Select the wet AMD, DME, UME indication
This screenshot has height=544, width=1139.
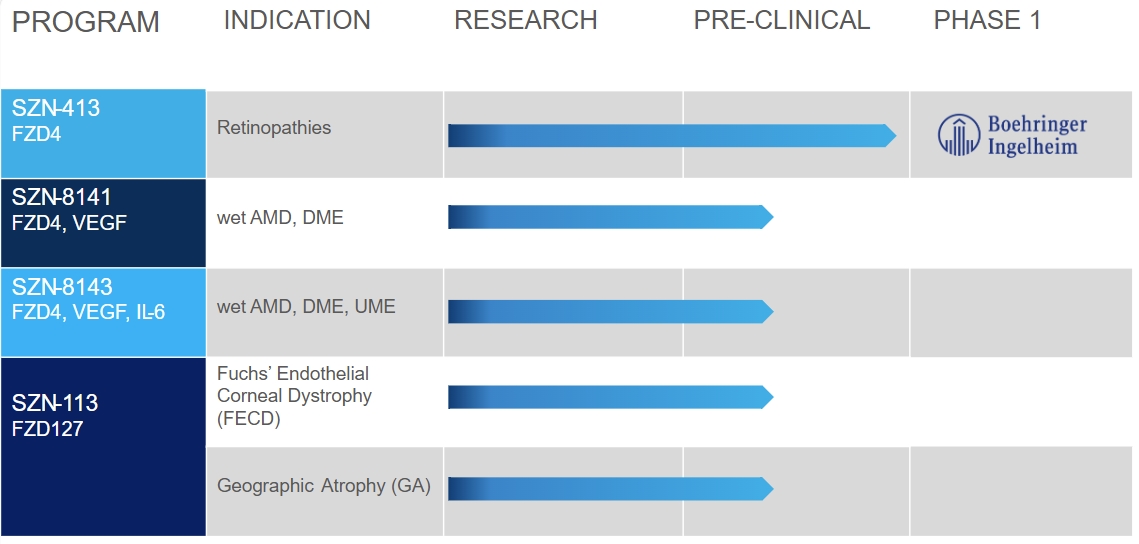click(x=306, y=307)
